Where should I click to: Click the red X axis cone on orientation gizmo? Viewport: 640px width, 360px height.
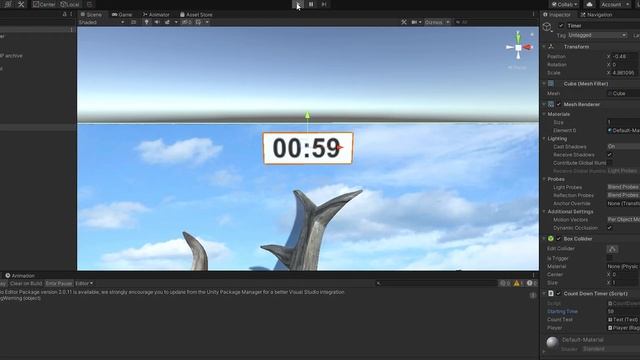point(528,47)
